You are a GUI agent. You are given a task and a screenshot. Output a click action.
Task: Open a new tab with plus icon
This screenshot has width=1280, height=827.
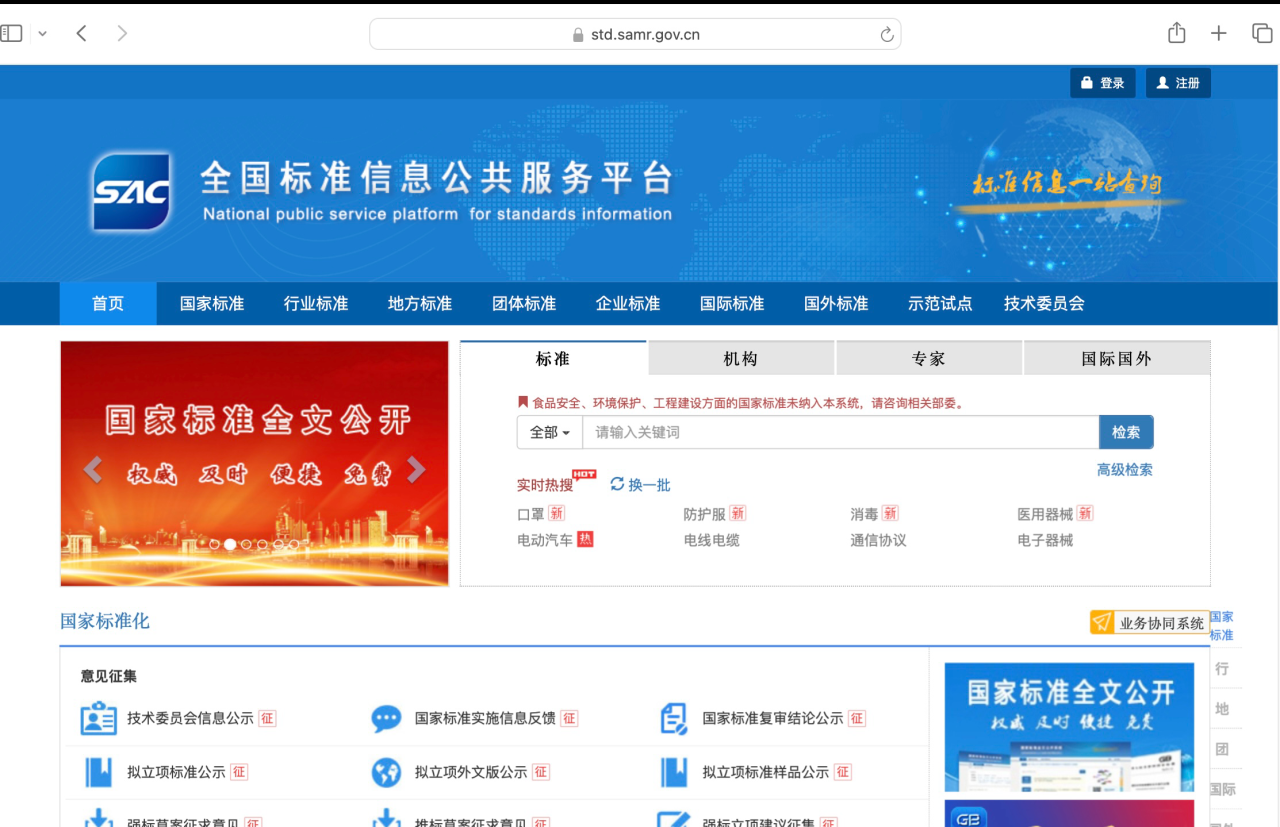click(x=1218, y=33)
